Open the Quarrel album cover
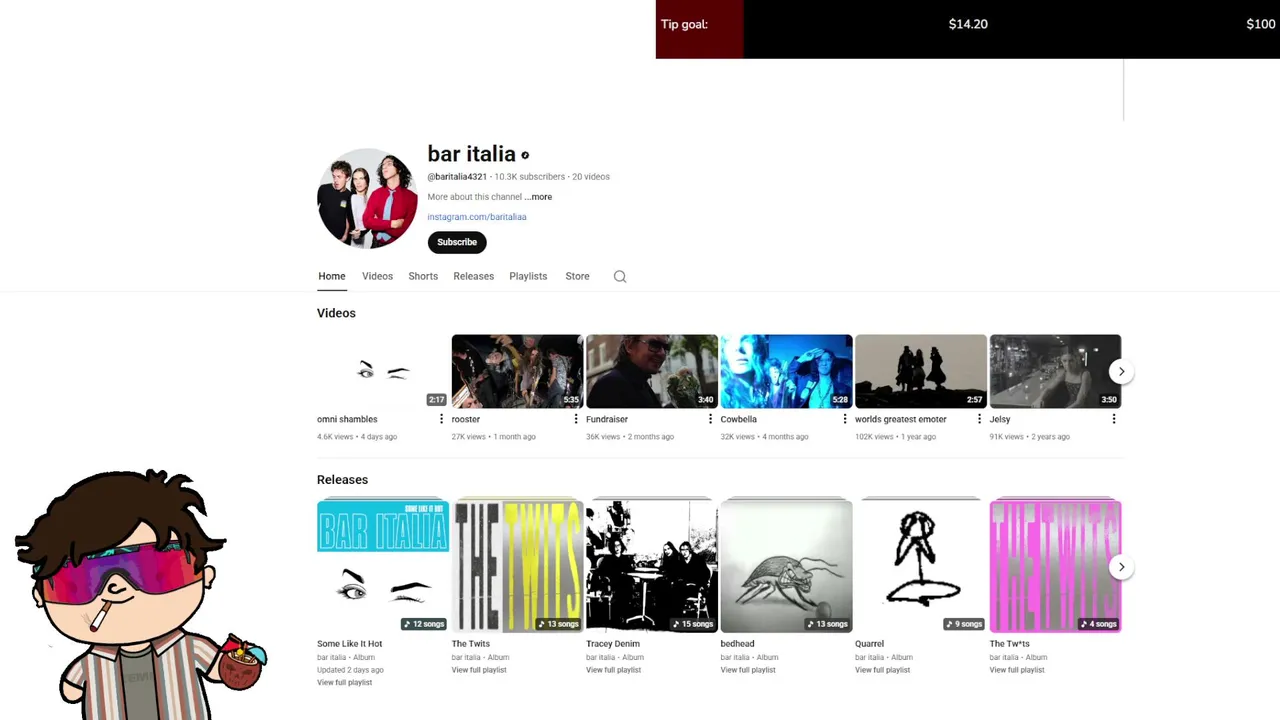The width and height of the screenshot is (1280, 720). 921,566
